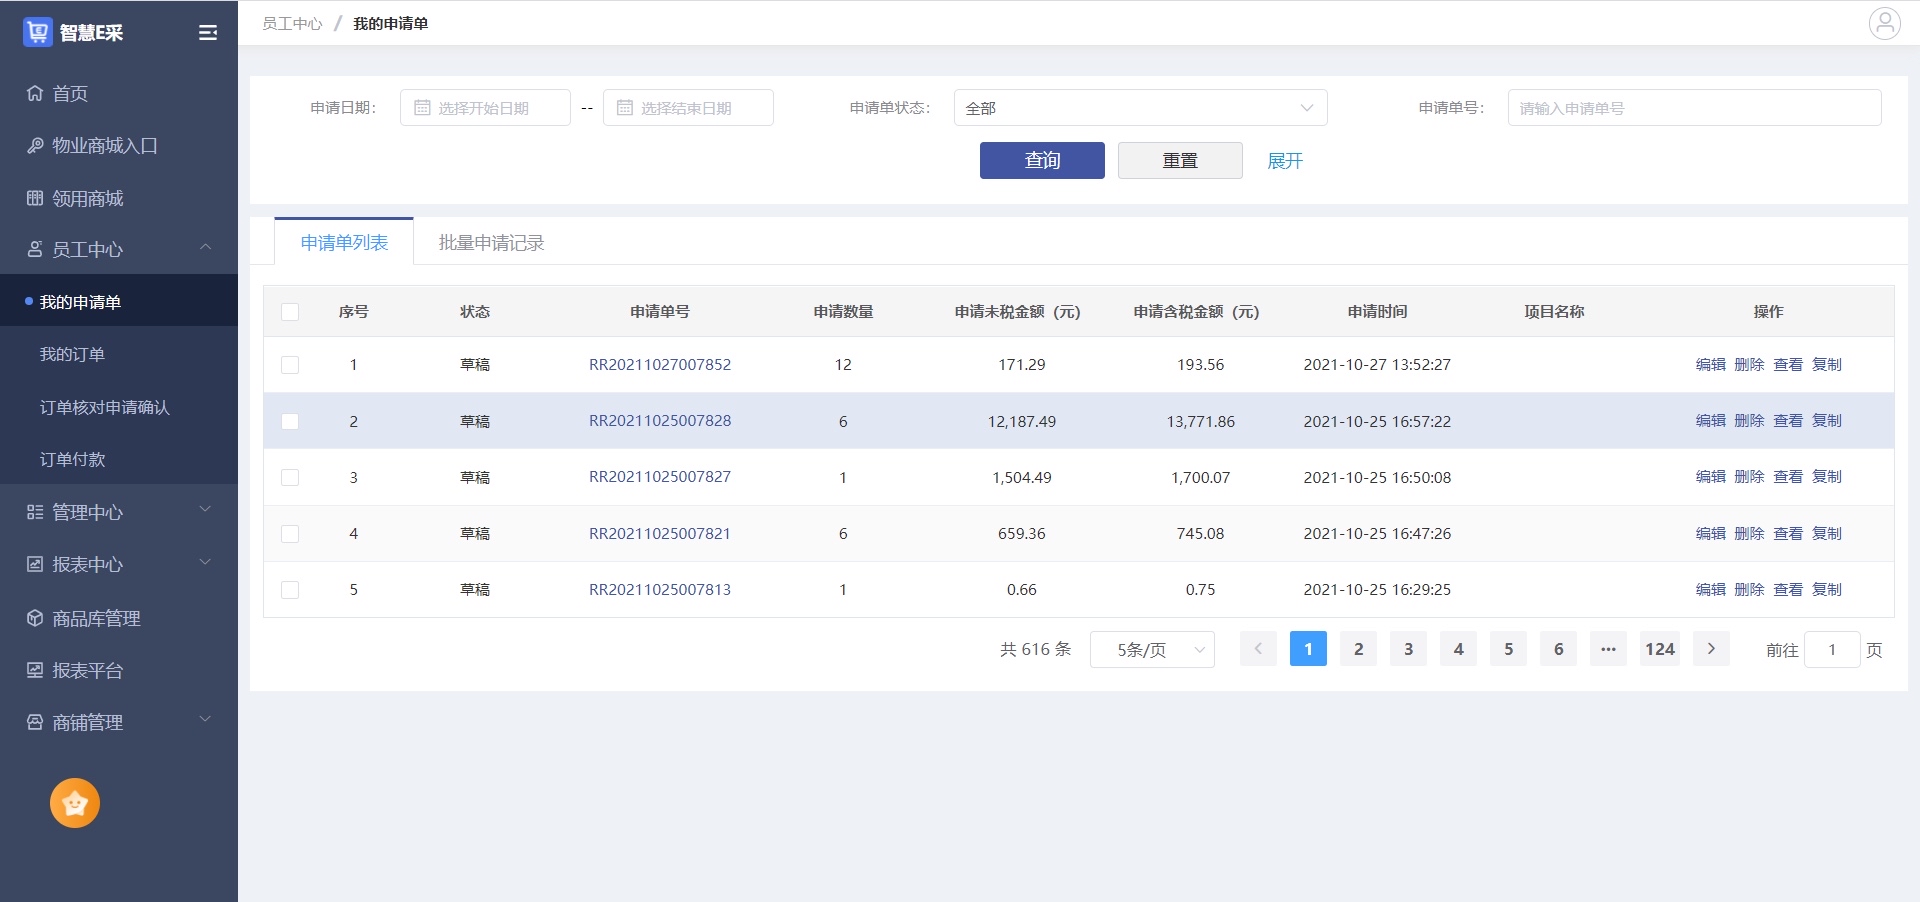Check the row for RR20211025007813
1920x902 pixels.
pos(290,590)
